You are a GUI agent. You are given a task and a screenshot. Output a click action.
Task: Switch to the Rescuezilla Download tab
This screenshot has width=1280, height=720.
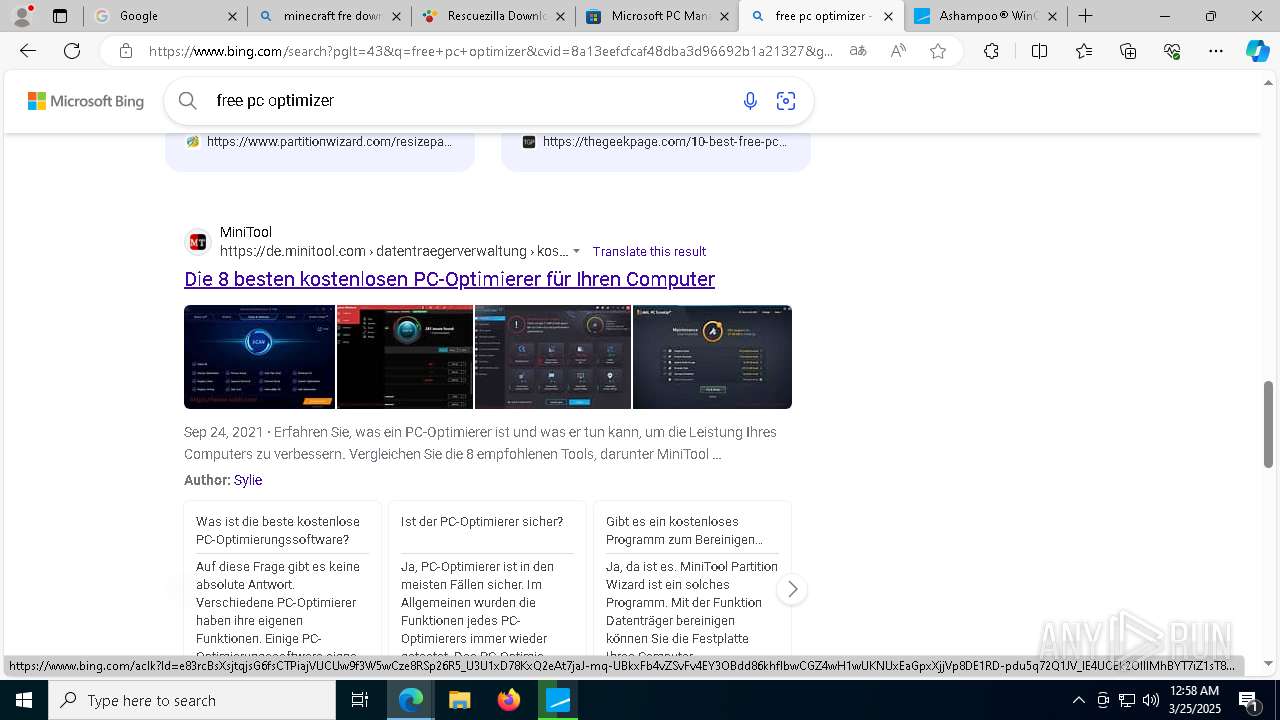tap(493, 16)
